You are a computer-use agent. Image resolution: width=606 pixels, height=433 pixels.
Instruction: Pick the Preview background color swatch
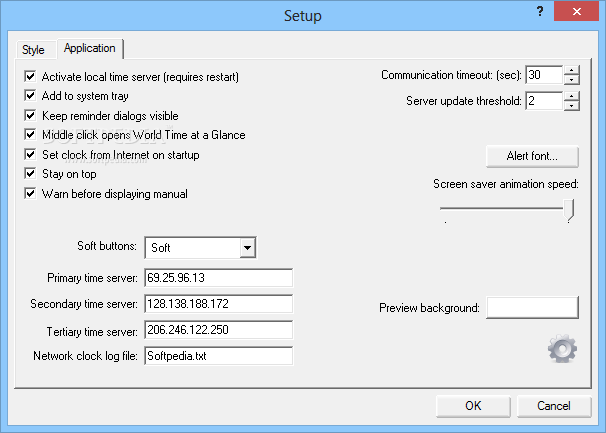coord(532,308)
